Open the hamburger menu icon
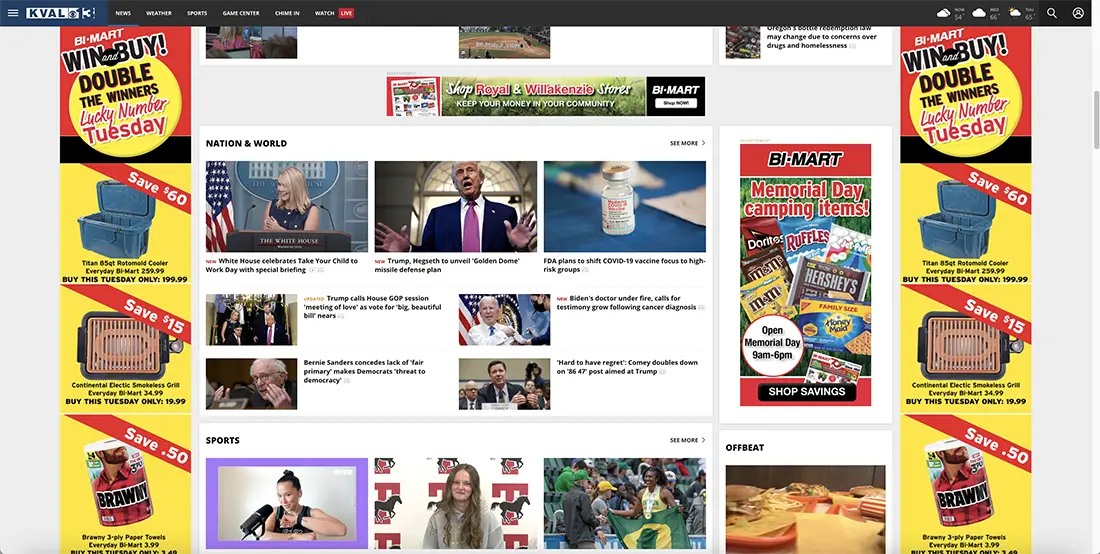Image resolution: width=1100 pixels, height=554 pixels. coord(13,13)
